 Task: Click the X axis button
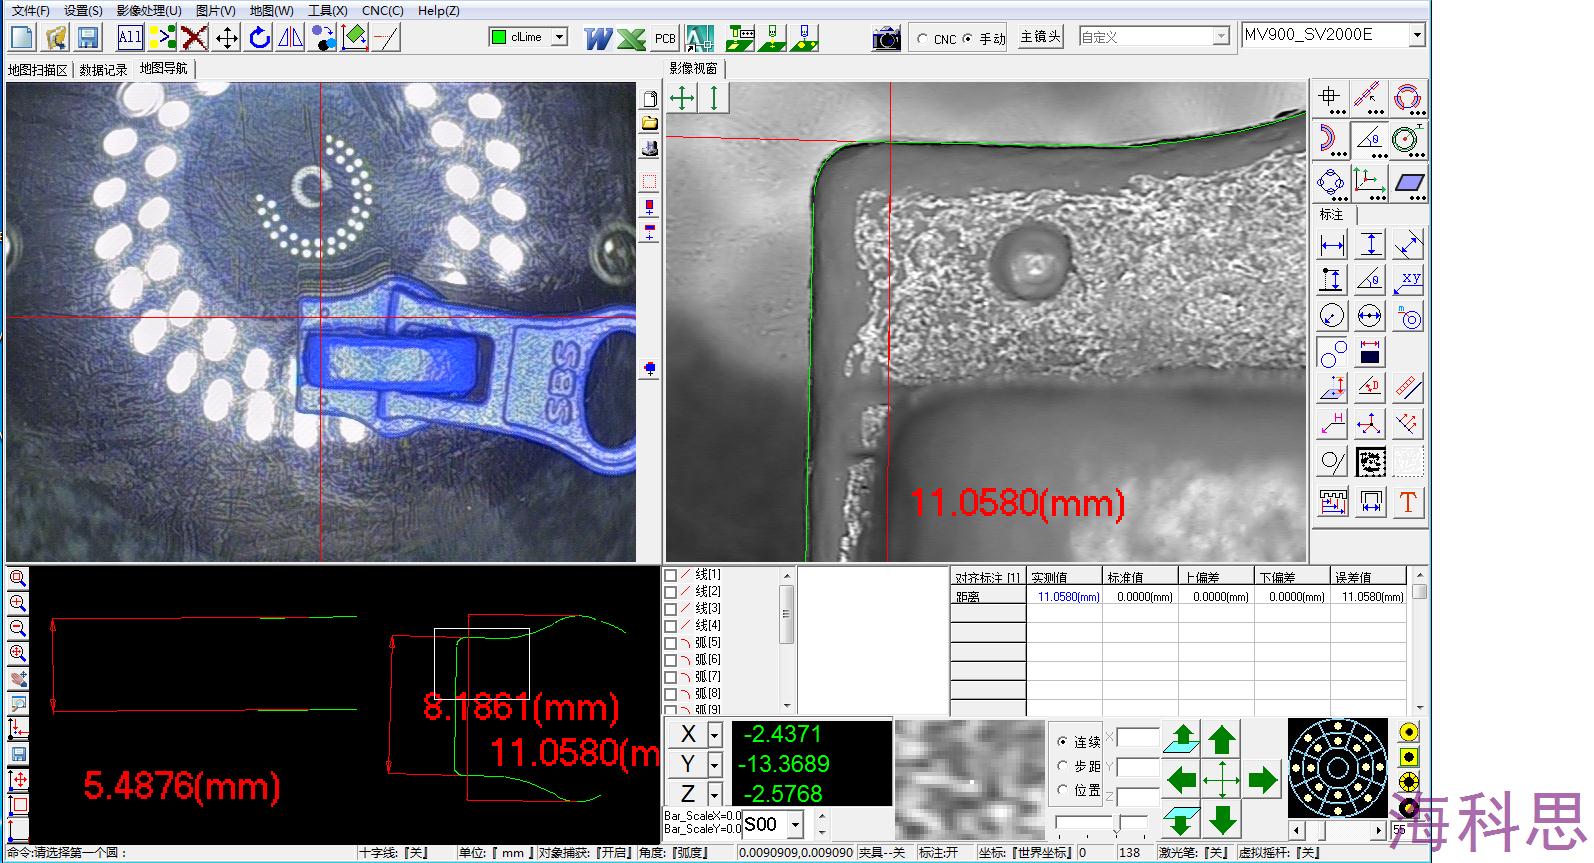click(x=688, y=734)
